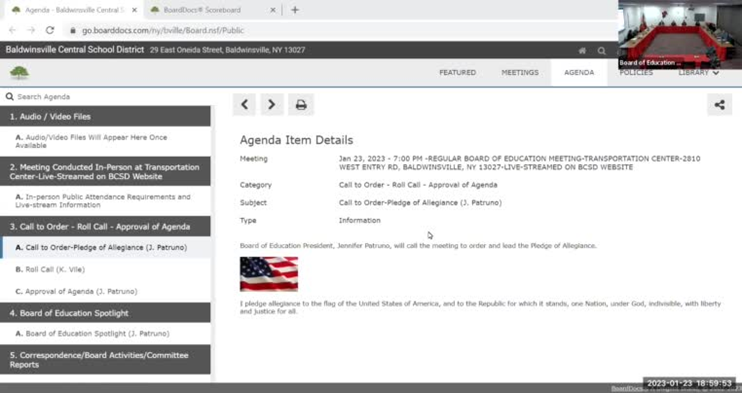Open the MEETINGS tab

tap(520, 72)
